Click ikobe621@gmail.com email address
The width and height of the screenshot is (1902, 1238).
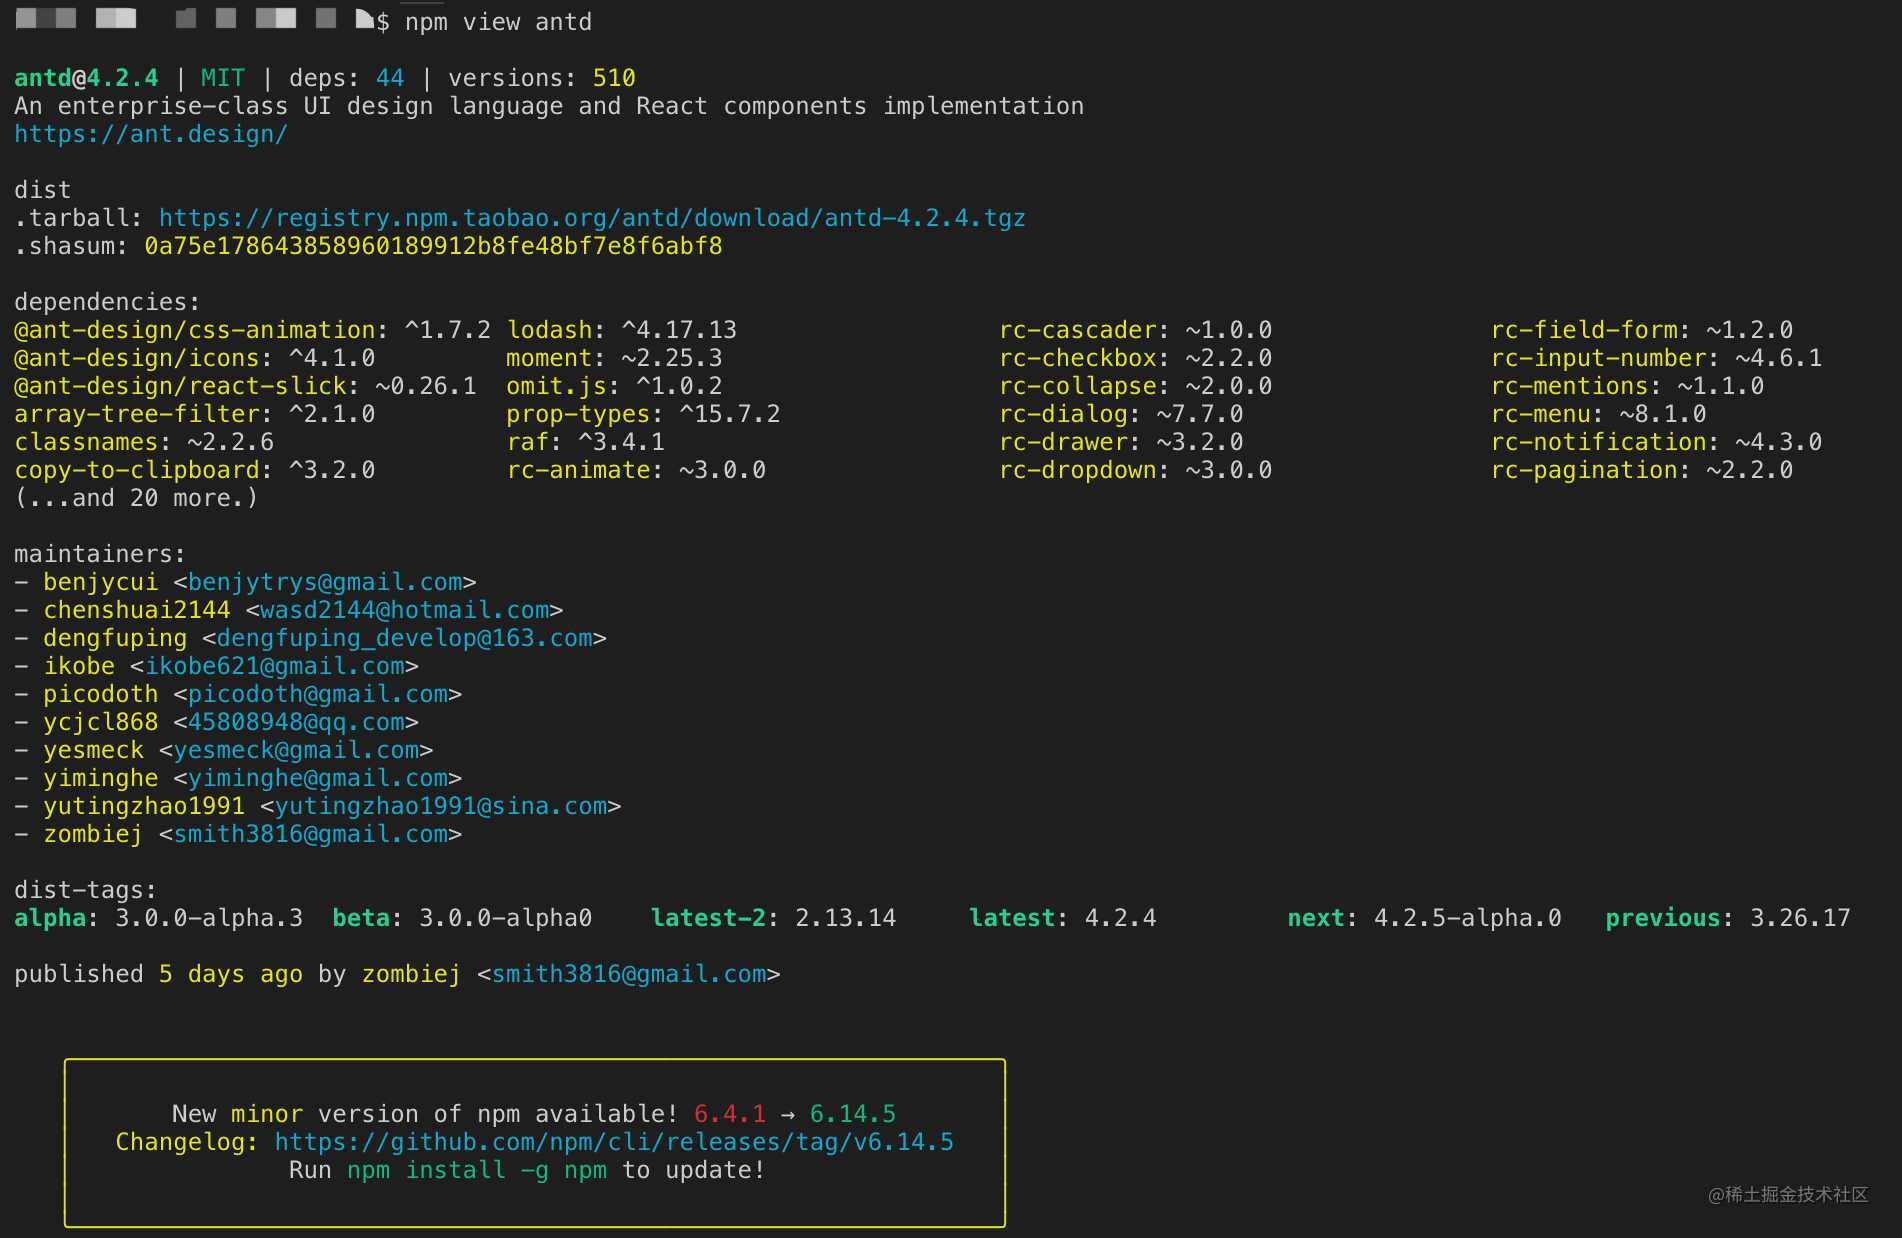(275, 666)
